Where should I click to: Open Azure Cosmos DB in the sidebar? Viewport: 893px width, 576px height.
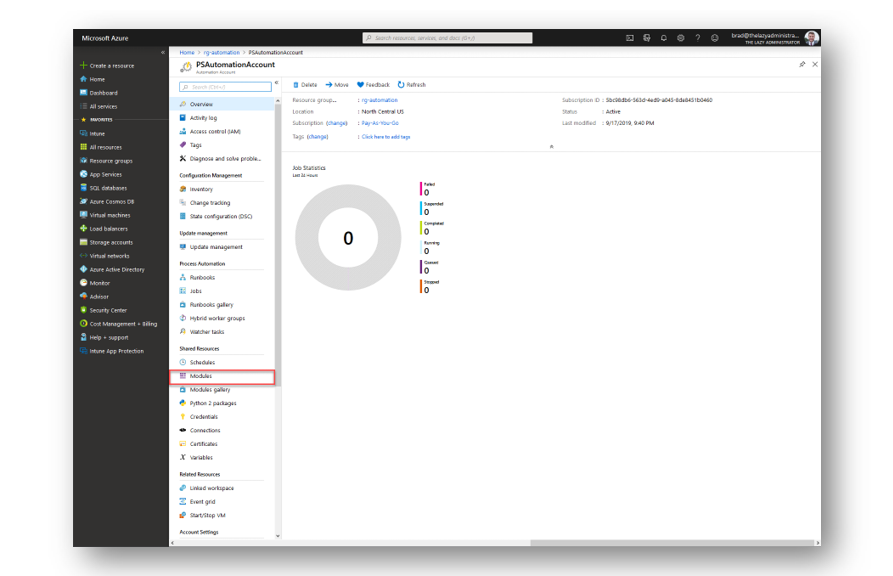(107, 202)
